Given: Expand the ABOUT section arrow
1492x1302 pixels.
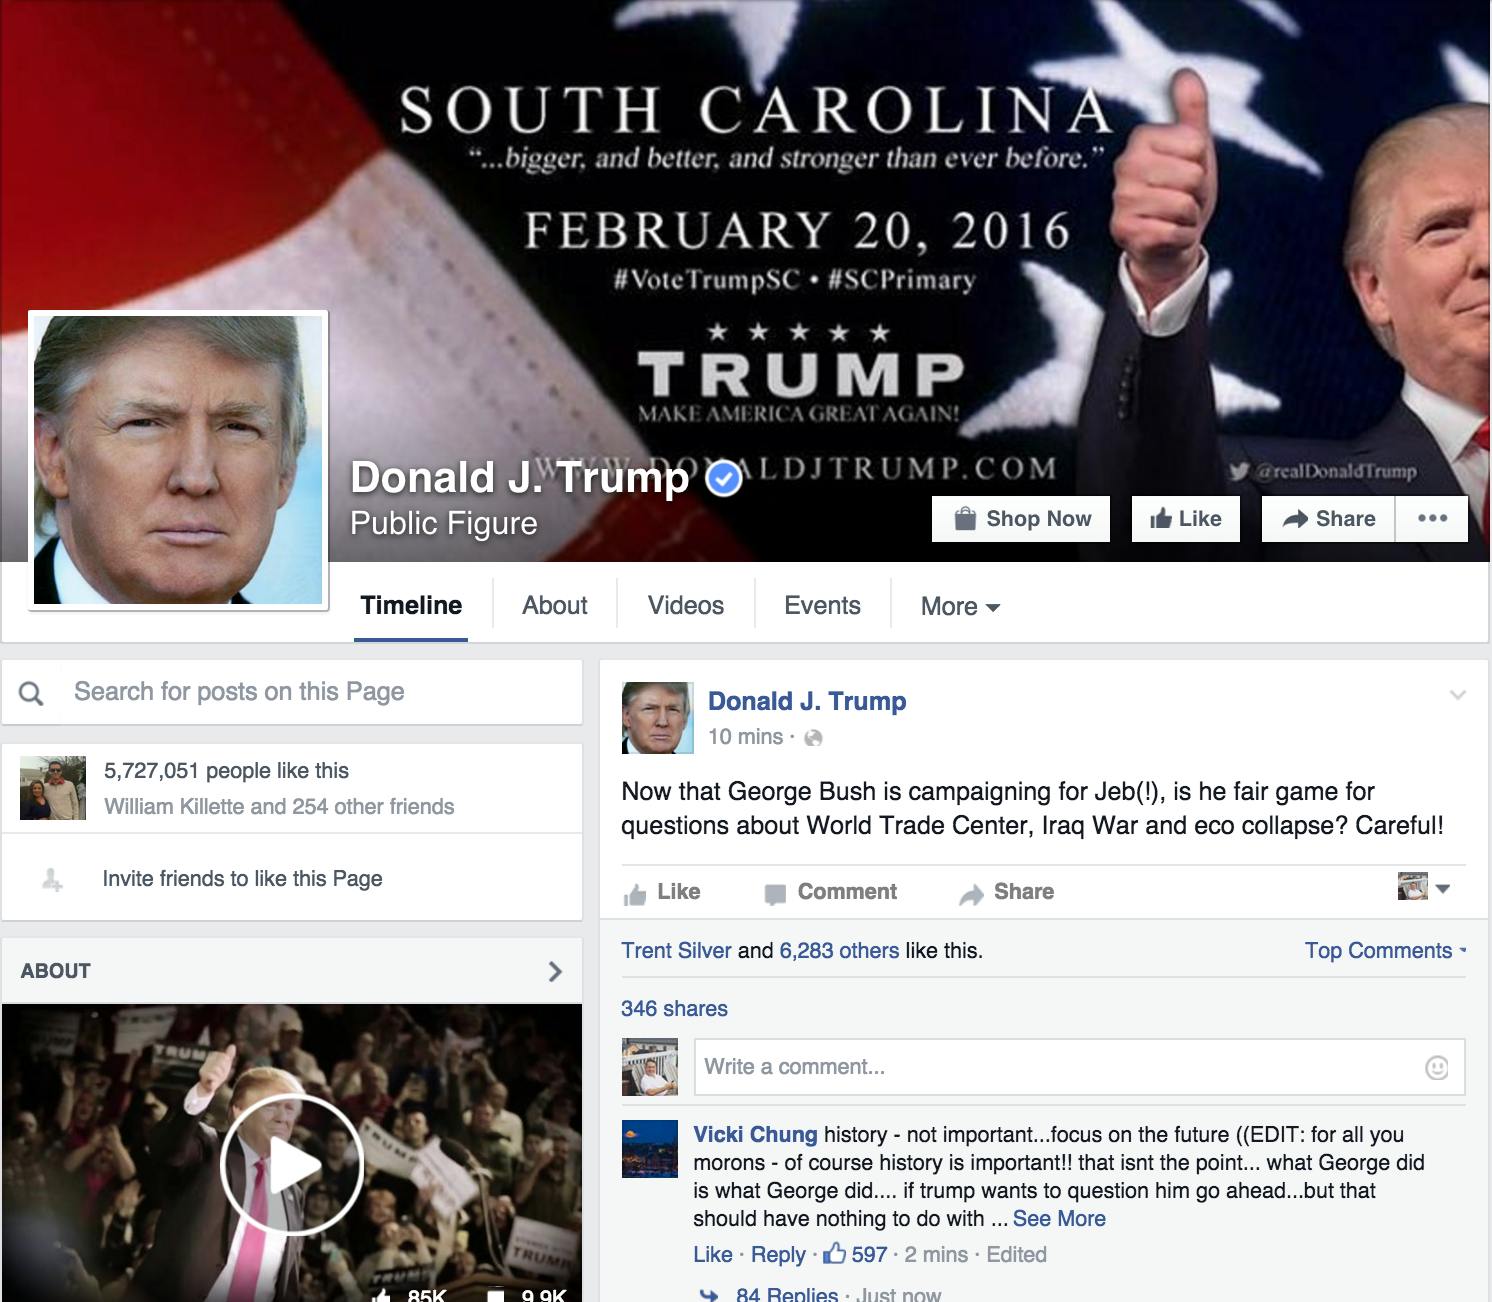Looking at the screenshot, I should pyautogui.click(x=556, y=971).
